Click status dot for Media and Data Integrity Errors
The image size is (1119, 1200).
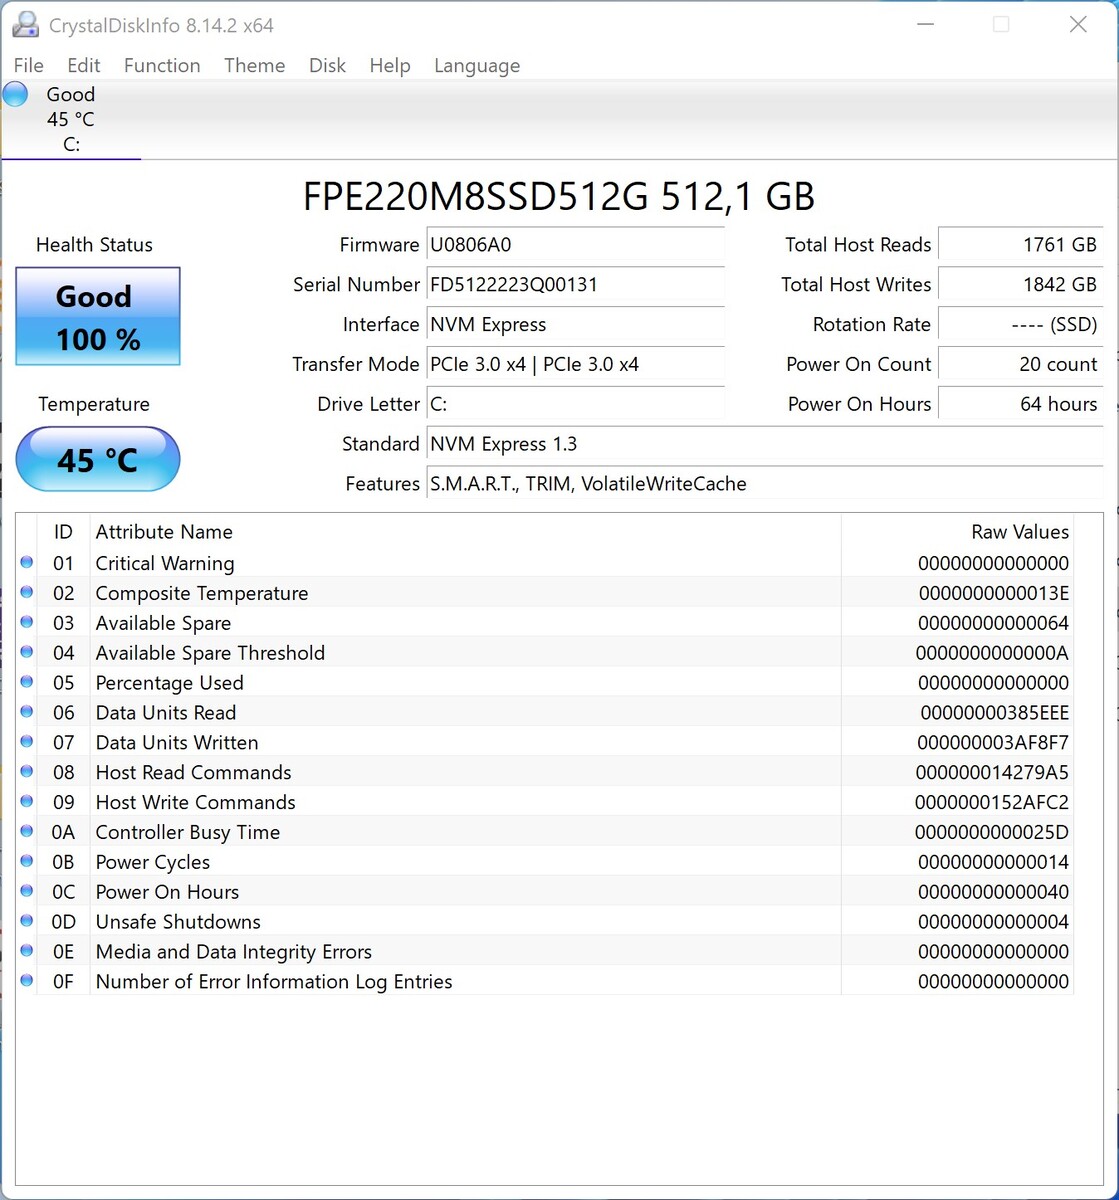click(x=27, y=952)
